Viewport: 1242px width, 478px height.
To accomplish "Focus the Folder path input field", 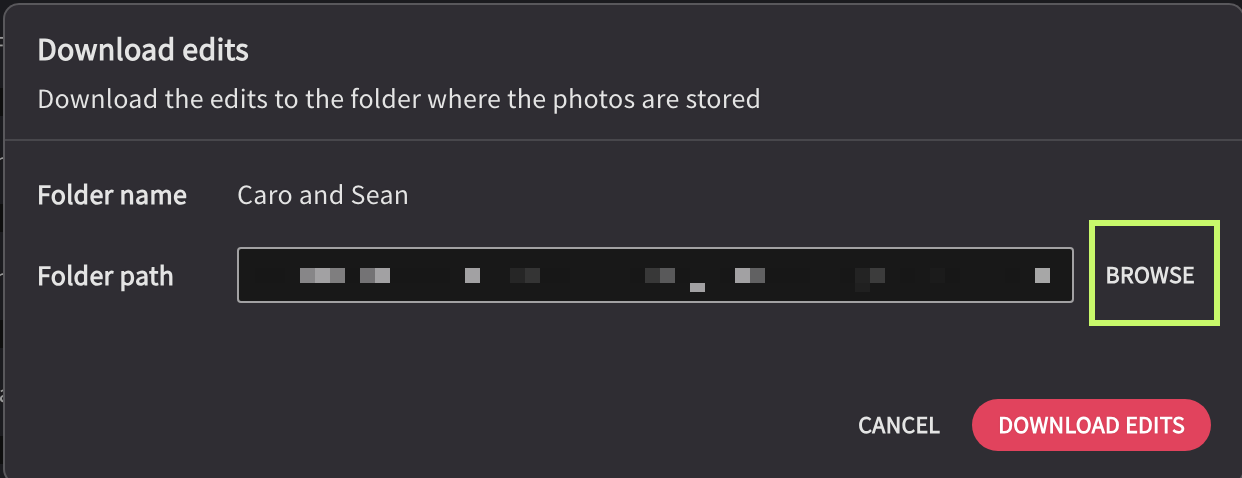I will [x=655, y=275].
